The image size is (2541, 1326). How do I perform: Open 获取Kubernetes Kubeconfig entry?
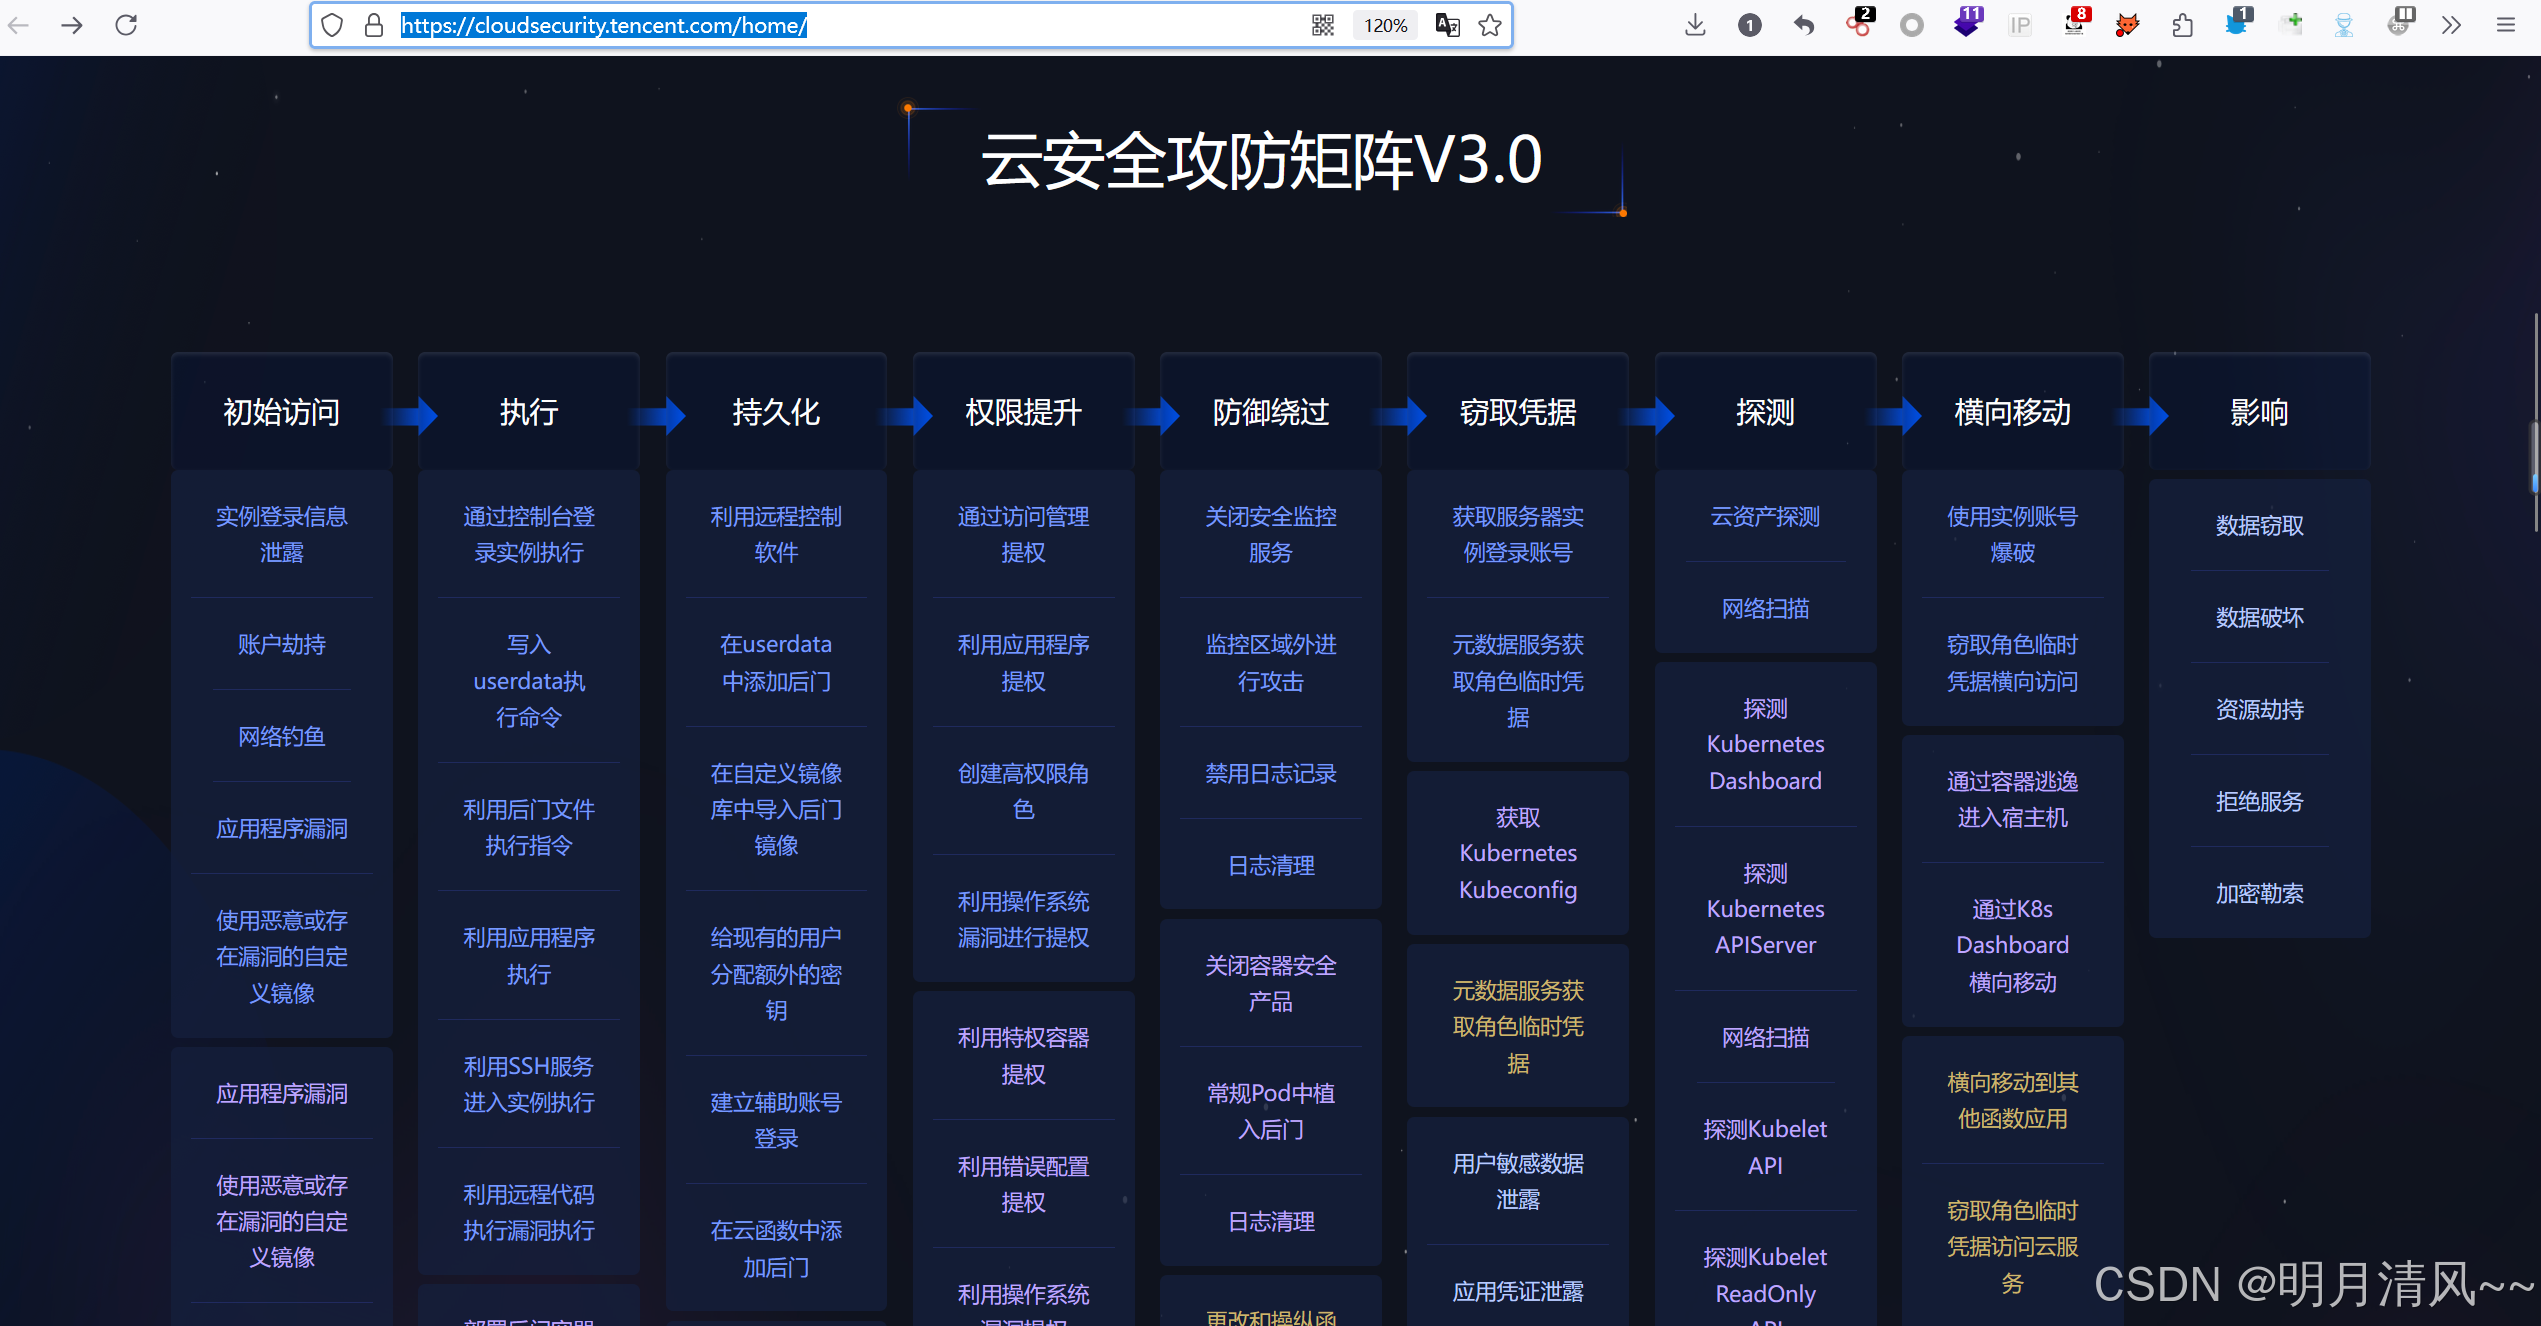click(x=1518, y=854)
